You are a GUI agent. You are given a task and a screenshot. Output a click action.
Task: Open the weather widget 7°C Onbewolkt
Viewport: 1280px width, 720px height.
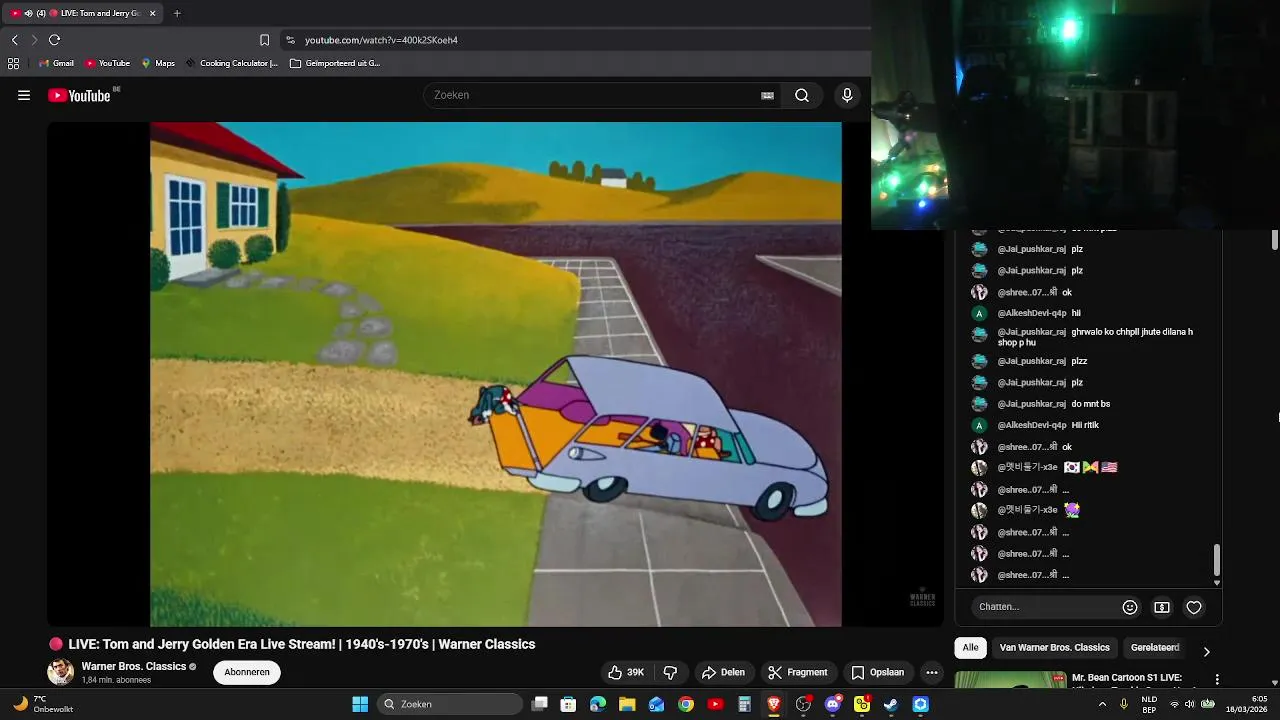[x=43, y=704]
